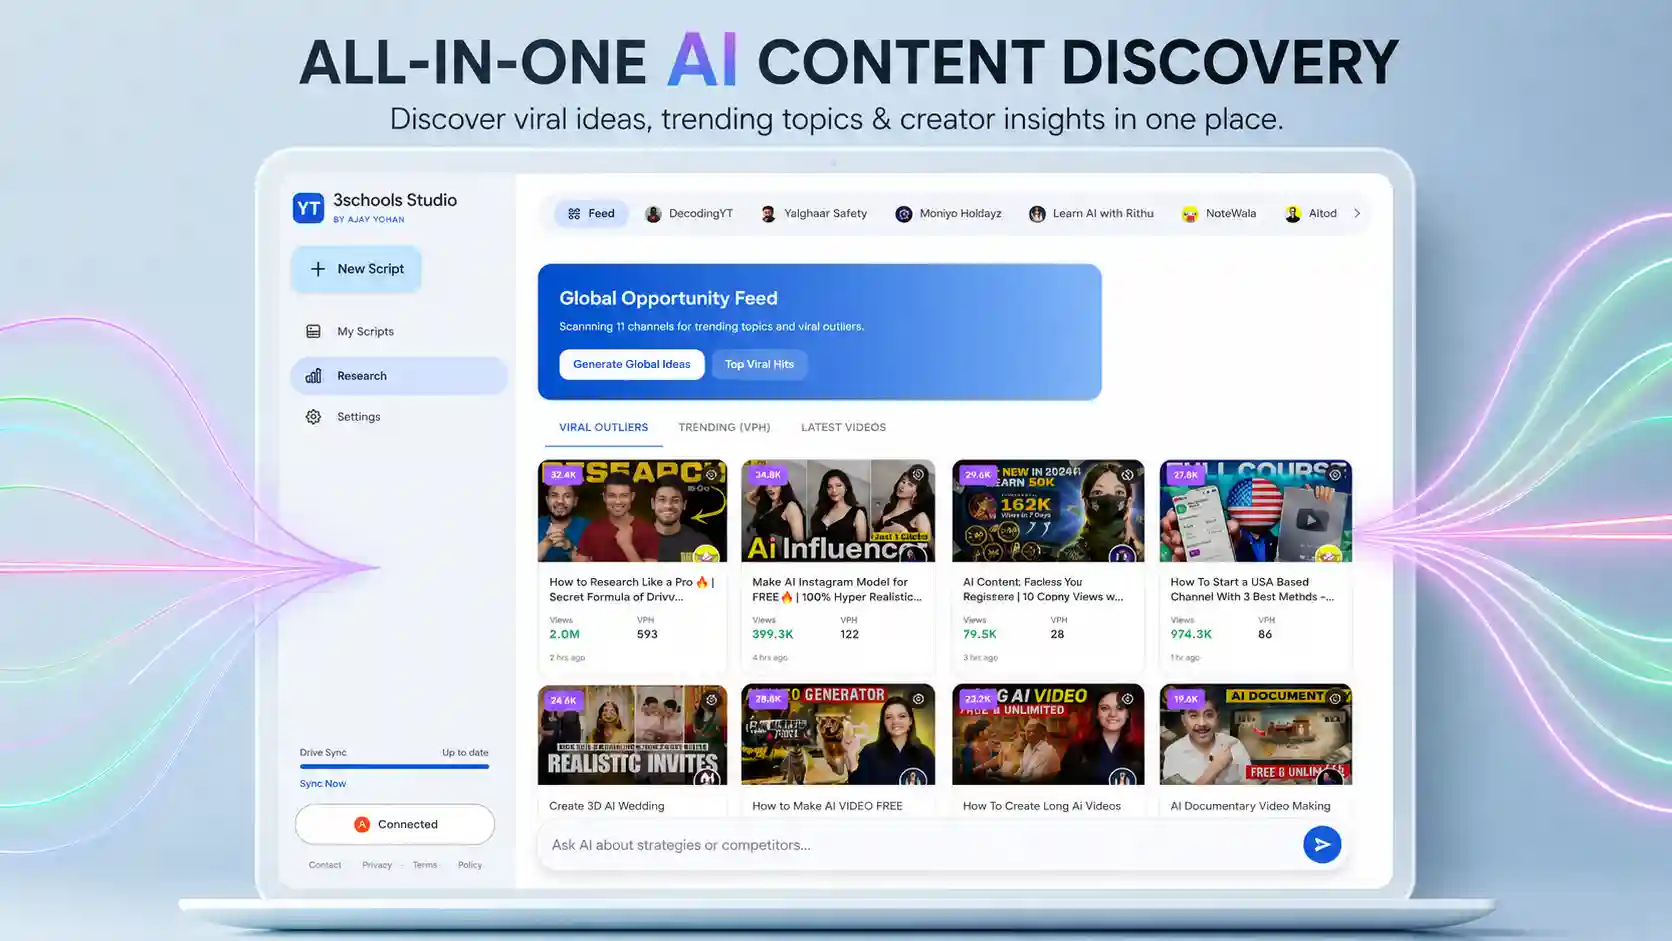Click the Global Opportunity Feed heading
Image resolution: width=1672 pixels, height=941 pixels.
point(668,298)
